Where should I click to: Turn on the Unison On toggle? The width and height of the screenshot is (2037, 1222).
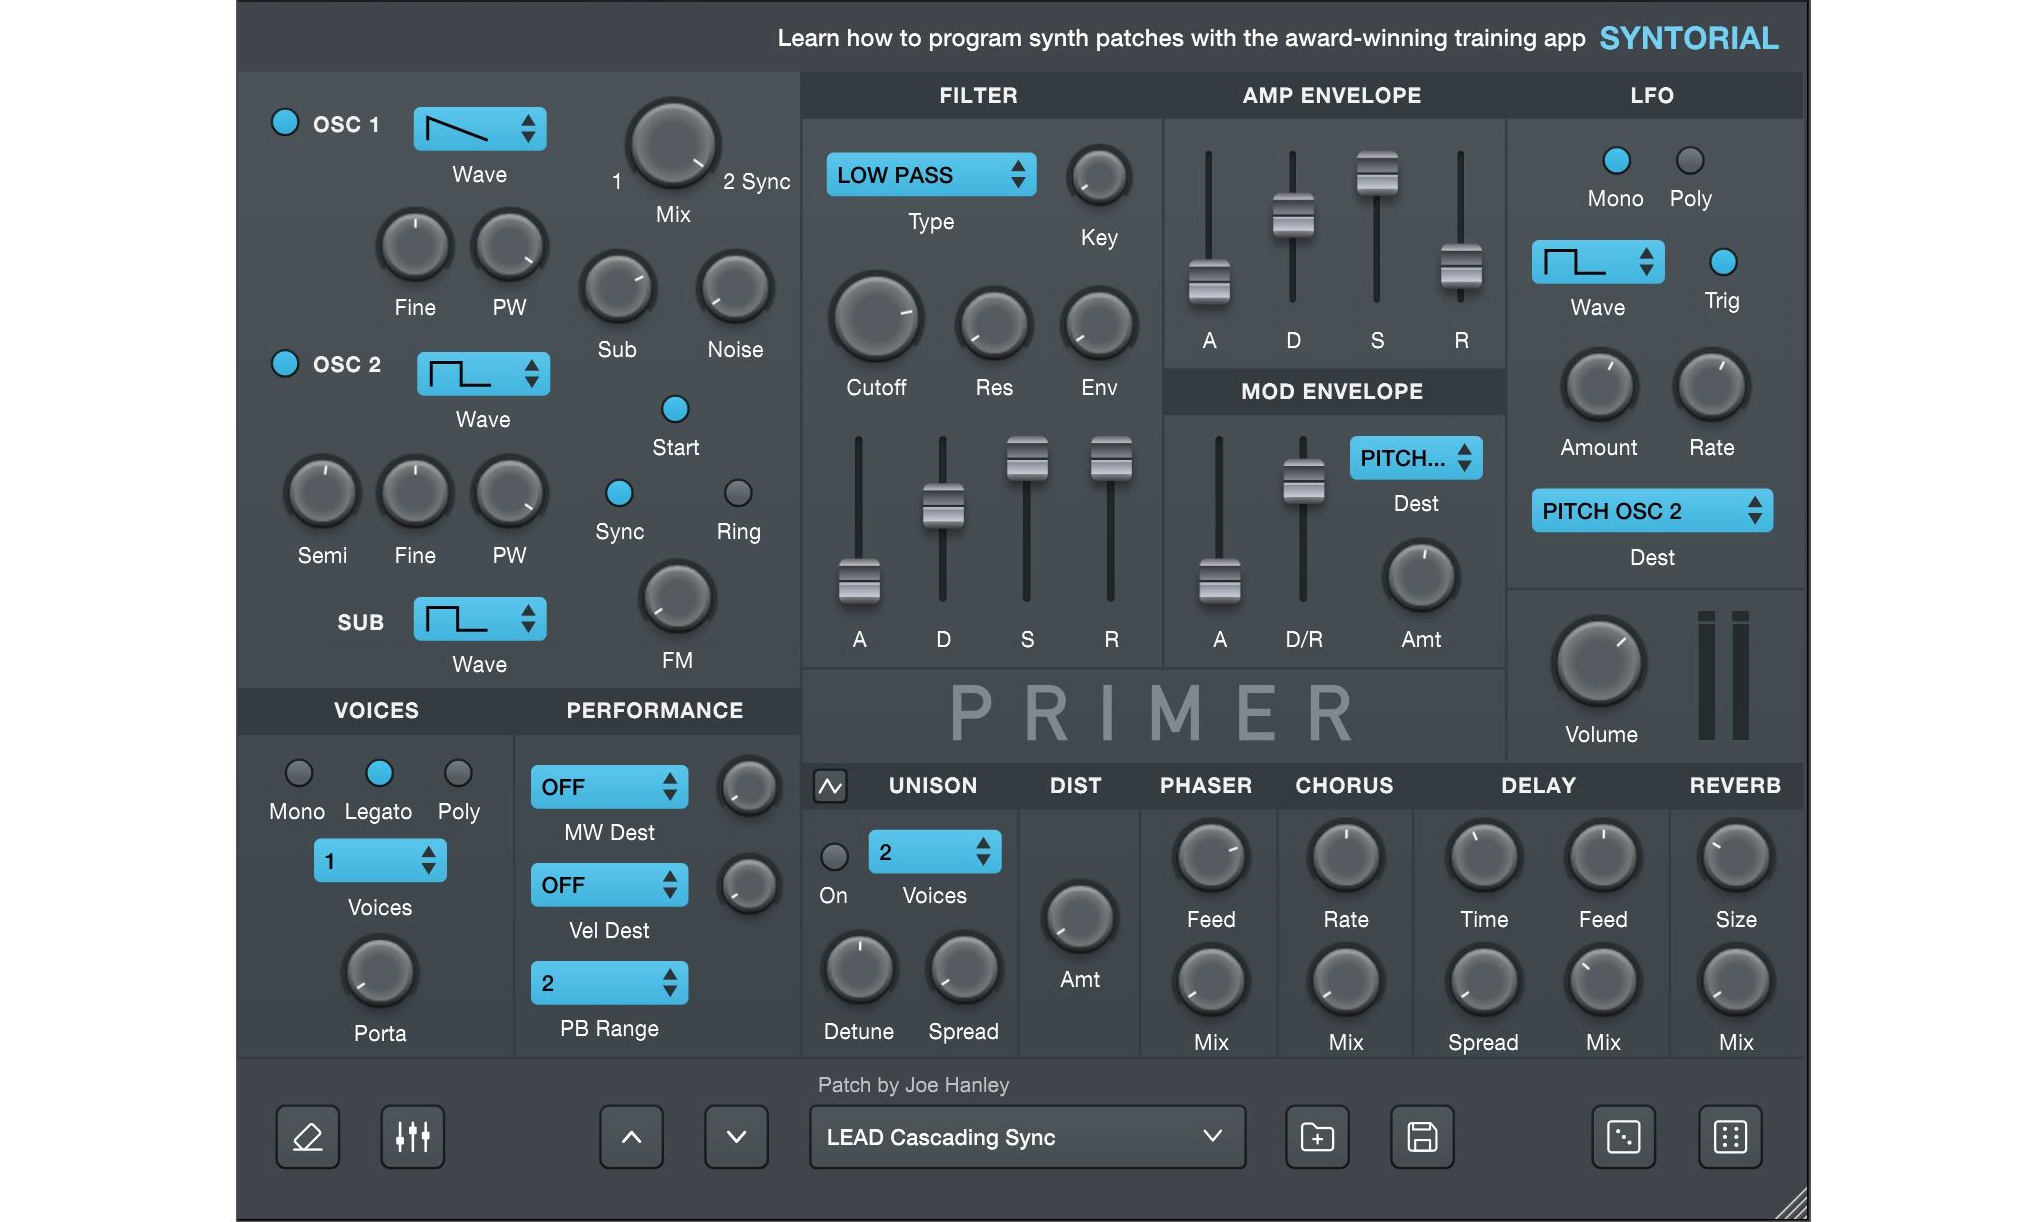[x=833, y=857]
